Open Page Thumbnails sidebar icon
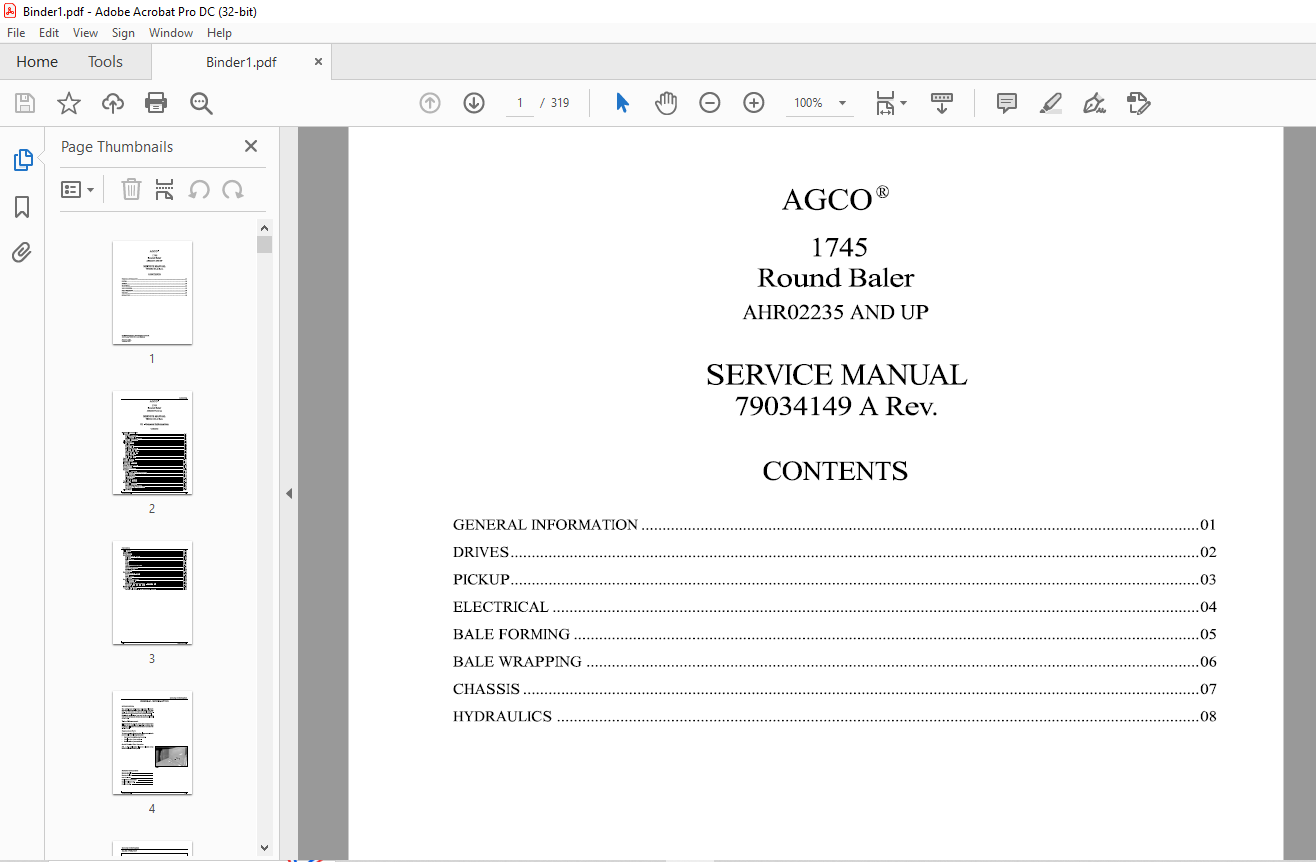Viewport: 1316px width, 862px height. (x=22, y=160)
